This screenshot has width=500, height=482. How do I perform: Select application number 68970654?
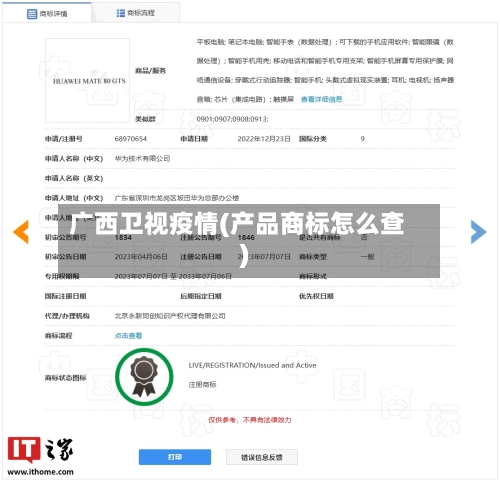[x=131, y=139]
